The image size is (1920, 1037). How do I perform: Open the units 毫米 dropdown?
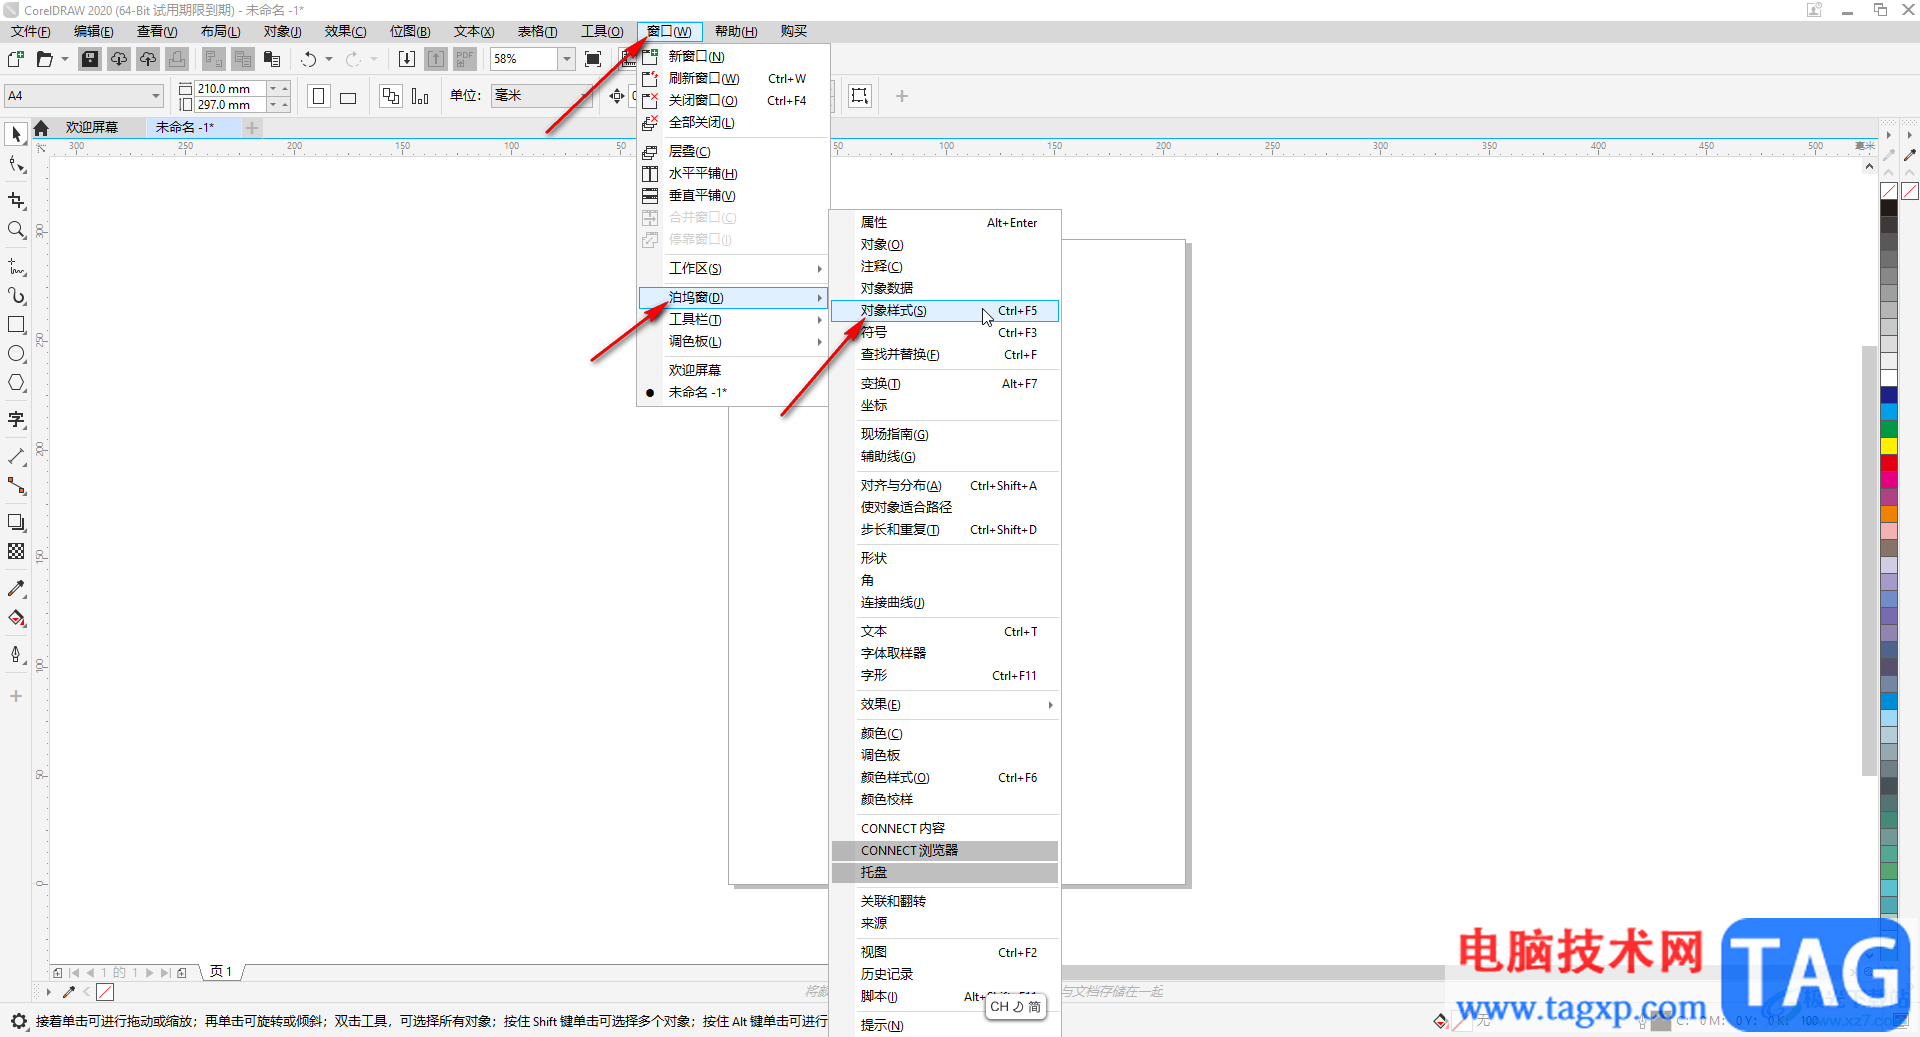point(584,96)
